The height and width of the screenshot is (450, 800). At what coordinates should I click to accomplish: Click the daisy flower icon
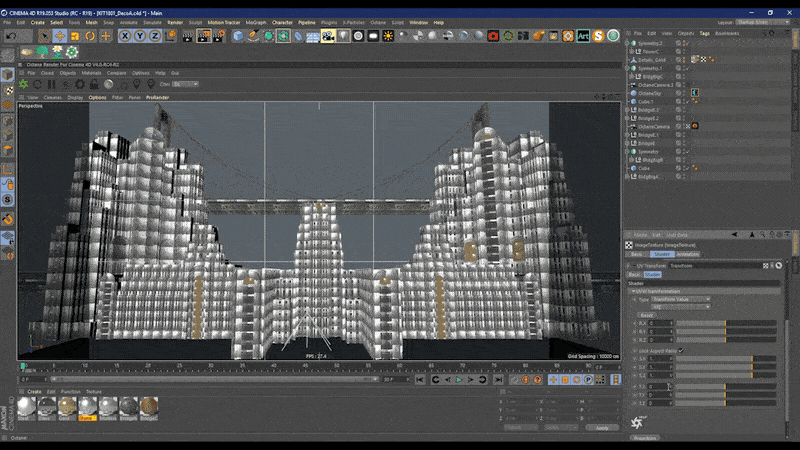(57, 52)
